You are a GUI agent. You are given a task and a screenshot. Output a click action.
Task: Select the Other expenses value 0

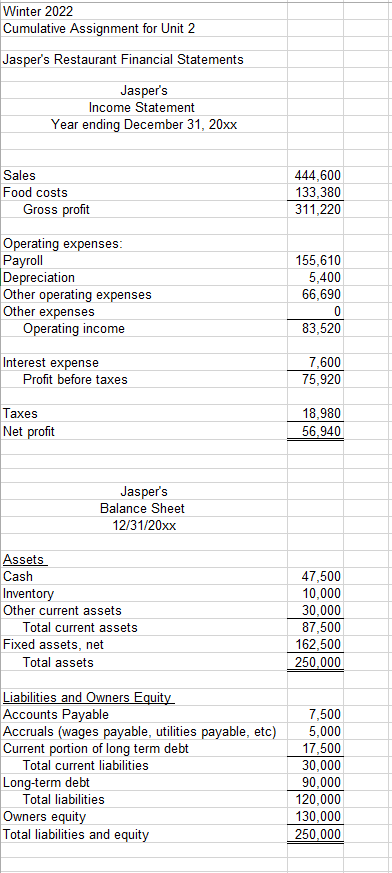click(315, 311)
